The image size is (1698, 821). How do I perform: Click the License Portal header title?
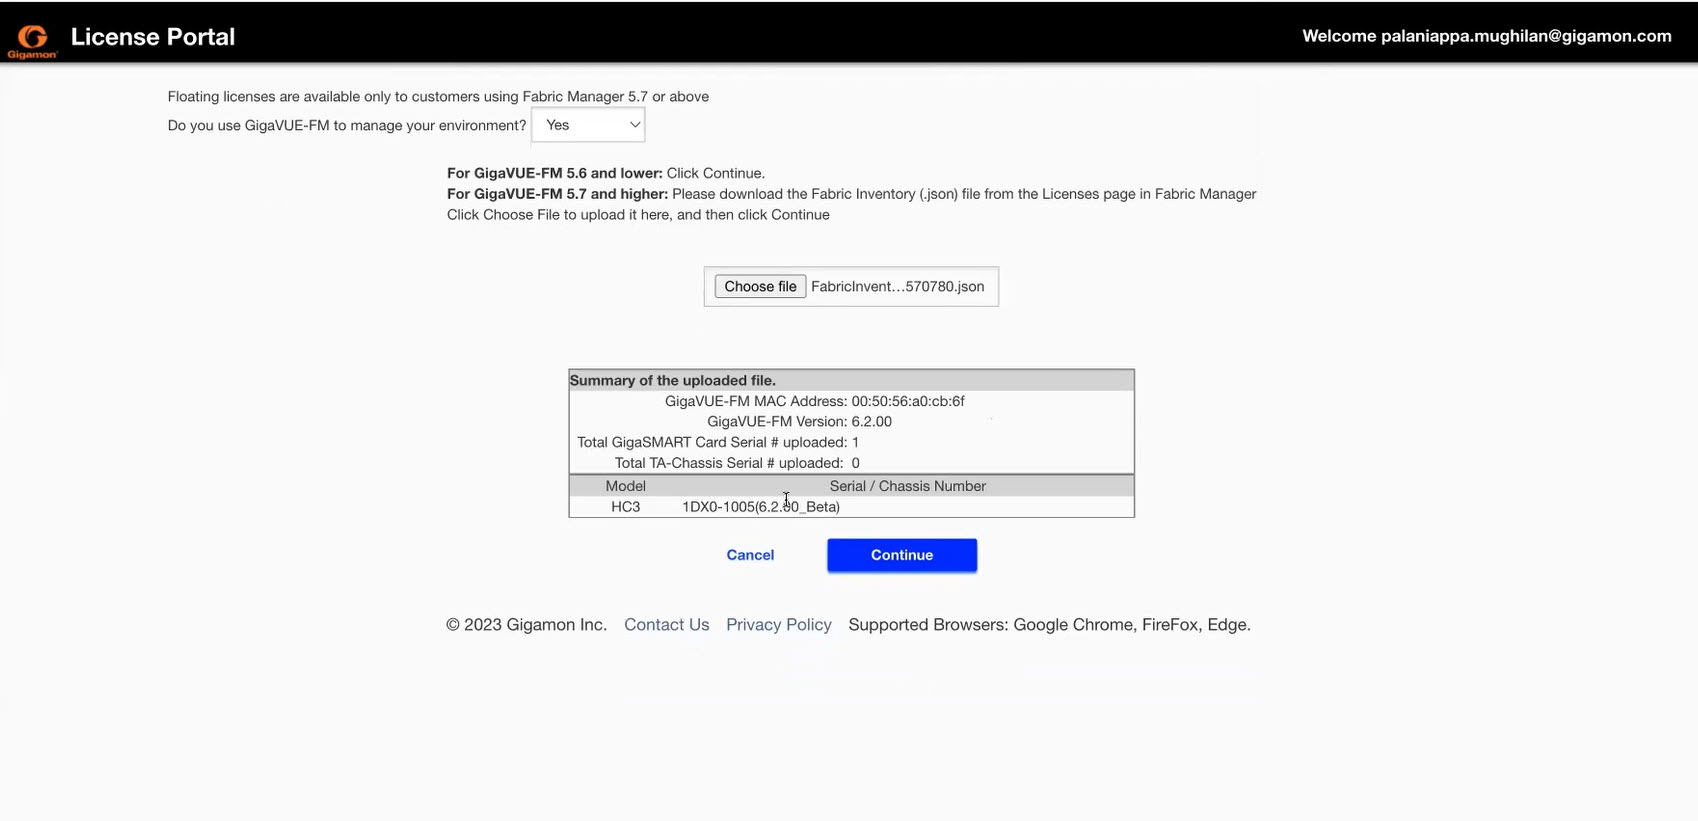tap(152, 37)
